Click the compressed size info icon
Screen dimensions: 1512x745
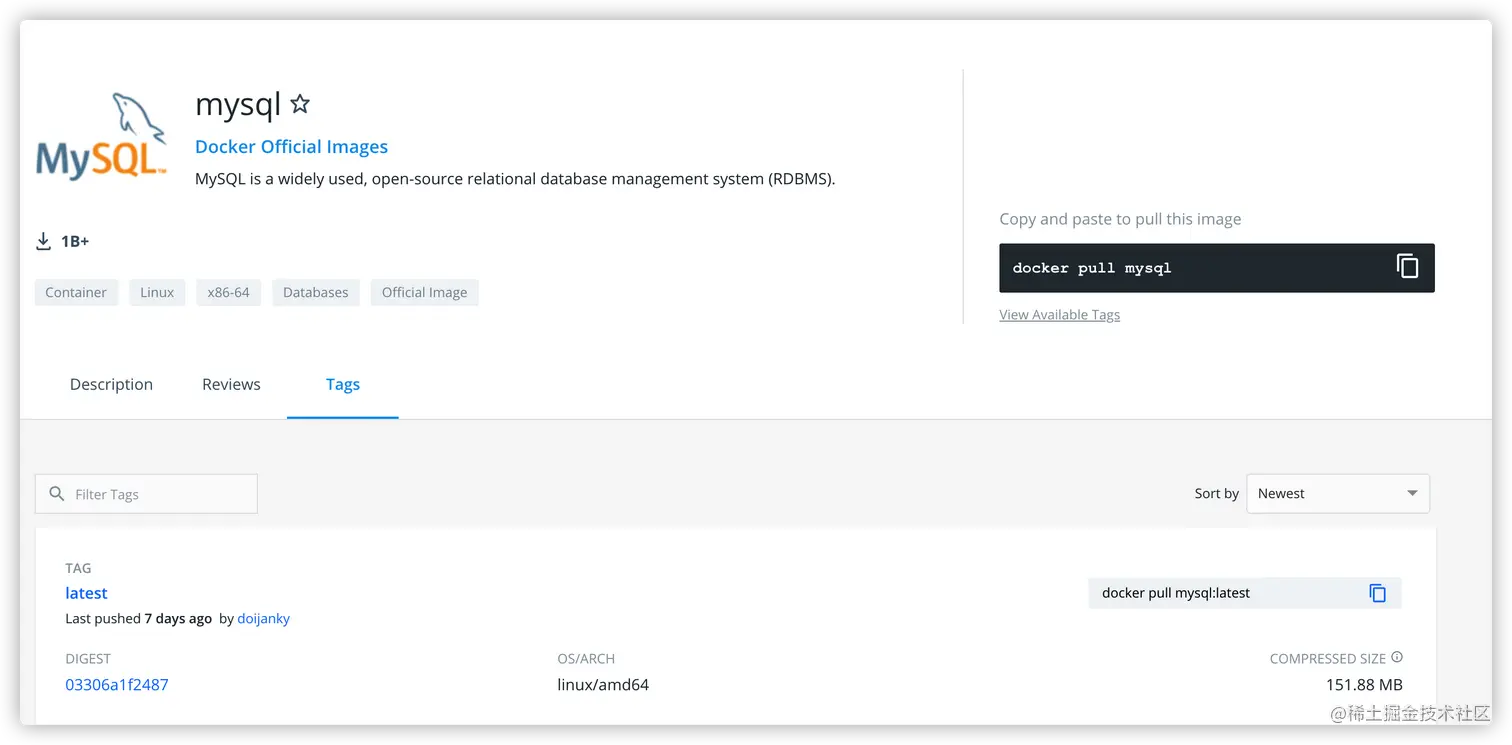(1397, 658)
